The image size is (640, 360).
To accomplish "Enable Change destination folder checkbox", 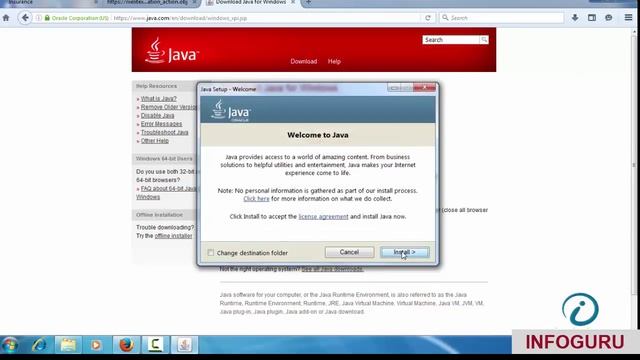I will pyautogui.click(x=211, y=253).
